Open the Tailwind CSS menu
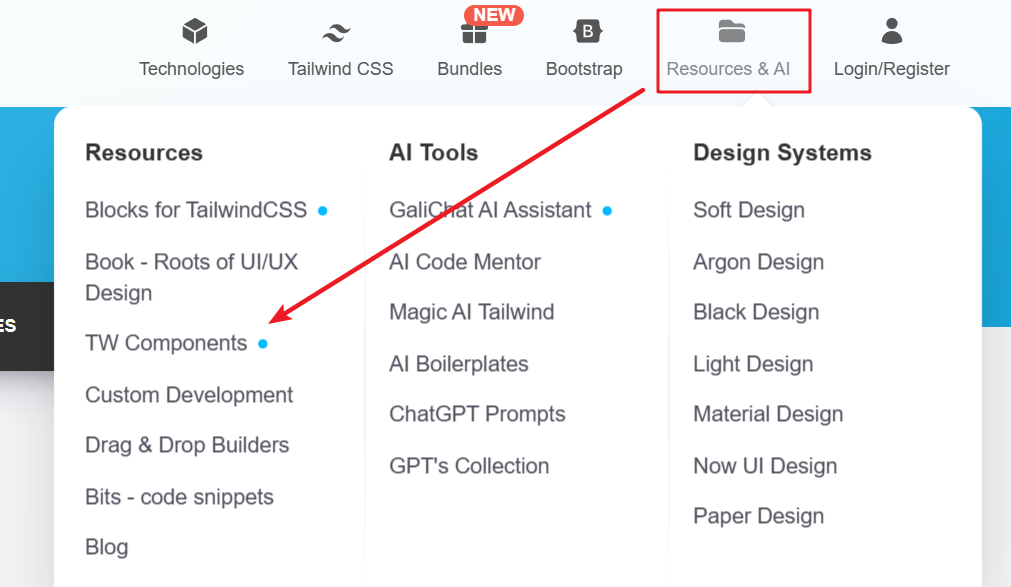Image resolution: width=1011 pixels, height=587 pixels. pos(340,69)
